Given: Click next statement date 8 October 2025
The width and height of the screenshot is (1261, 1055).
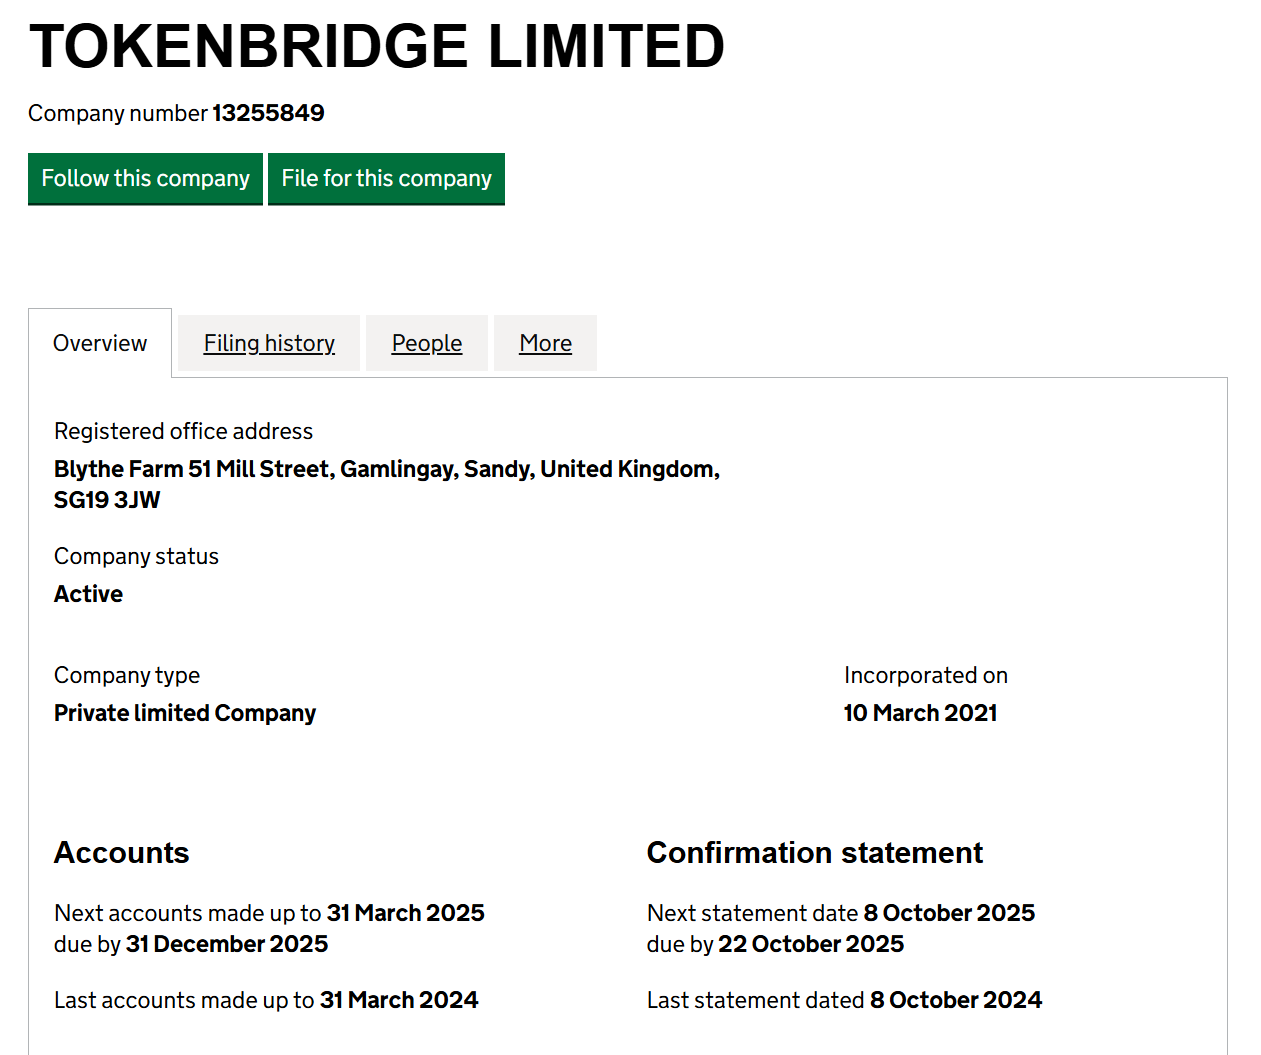Looking at the screenshot, I should 950,913.
